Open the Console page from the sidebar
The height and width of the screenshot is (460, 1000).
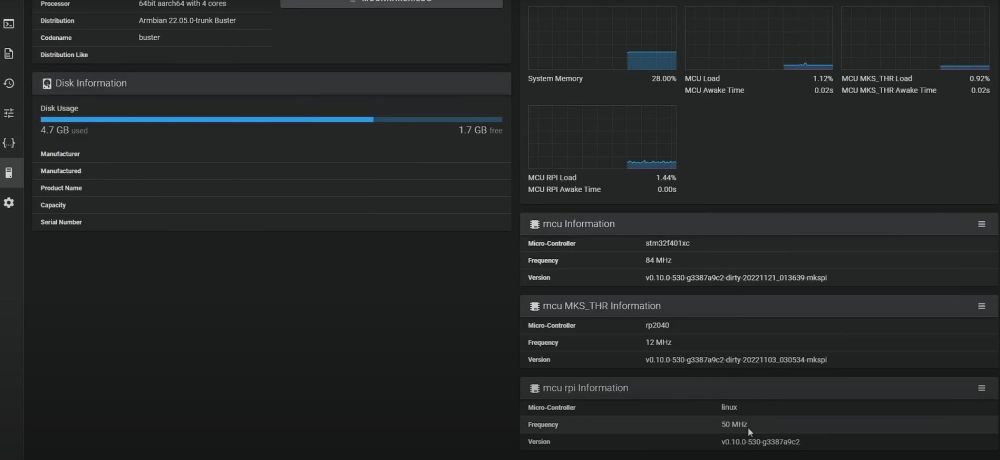click(x=9, y=24)
